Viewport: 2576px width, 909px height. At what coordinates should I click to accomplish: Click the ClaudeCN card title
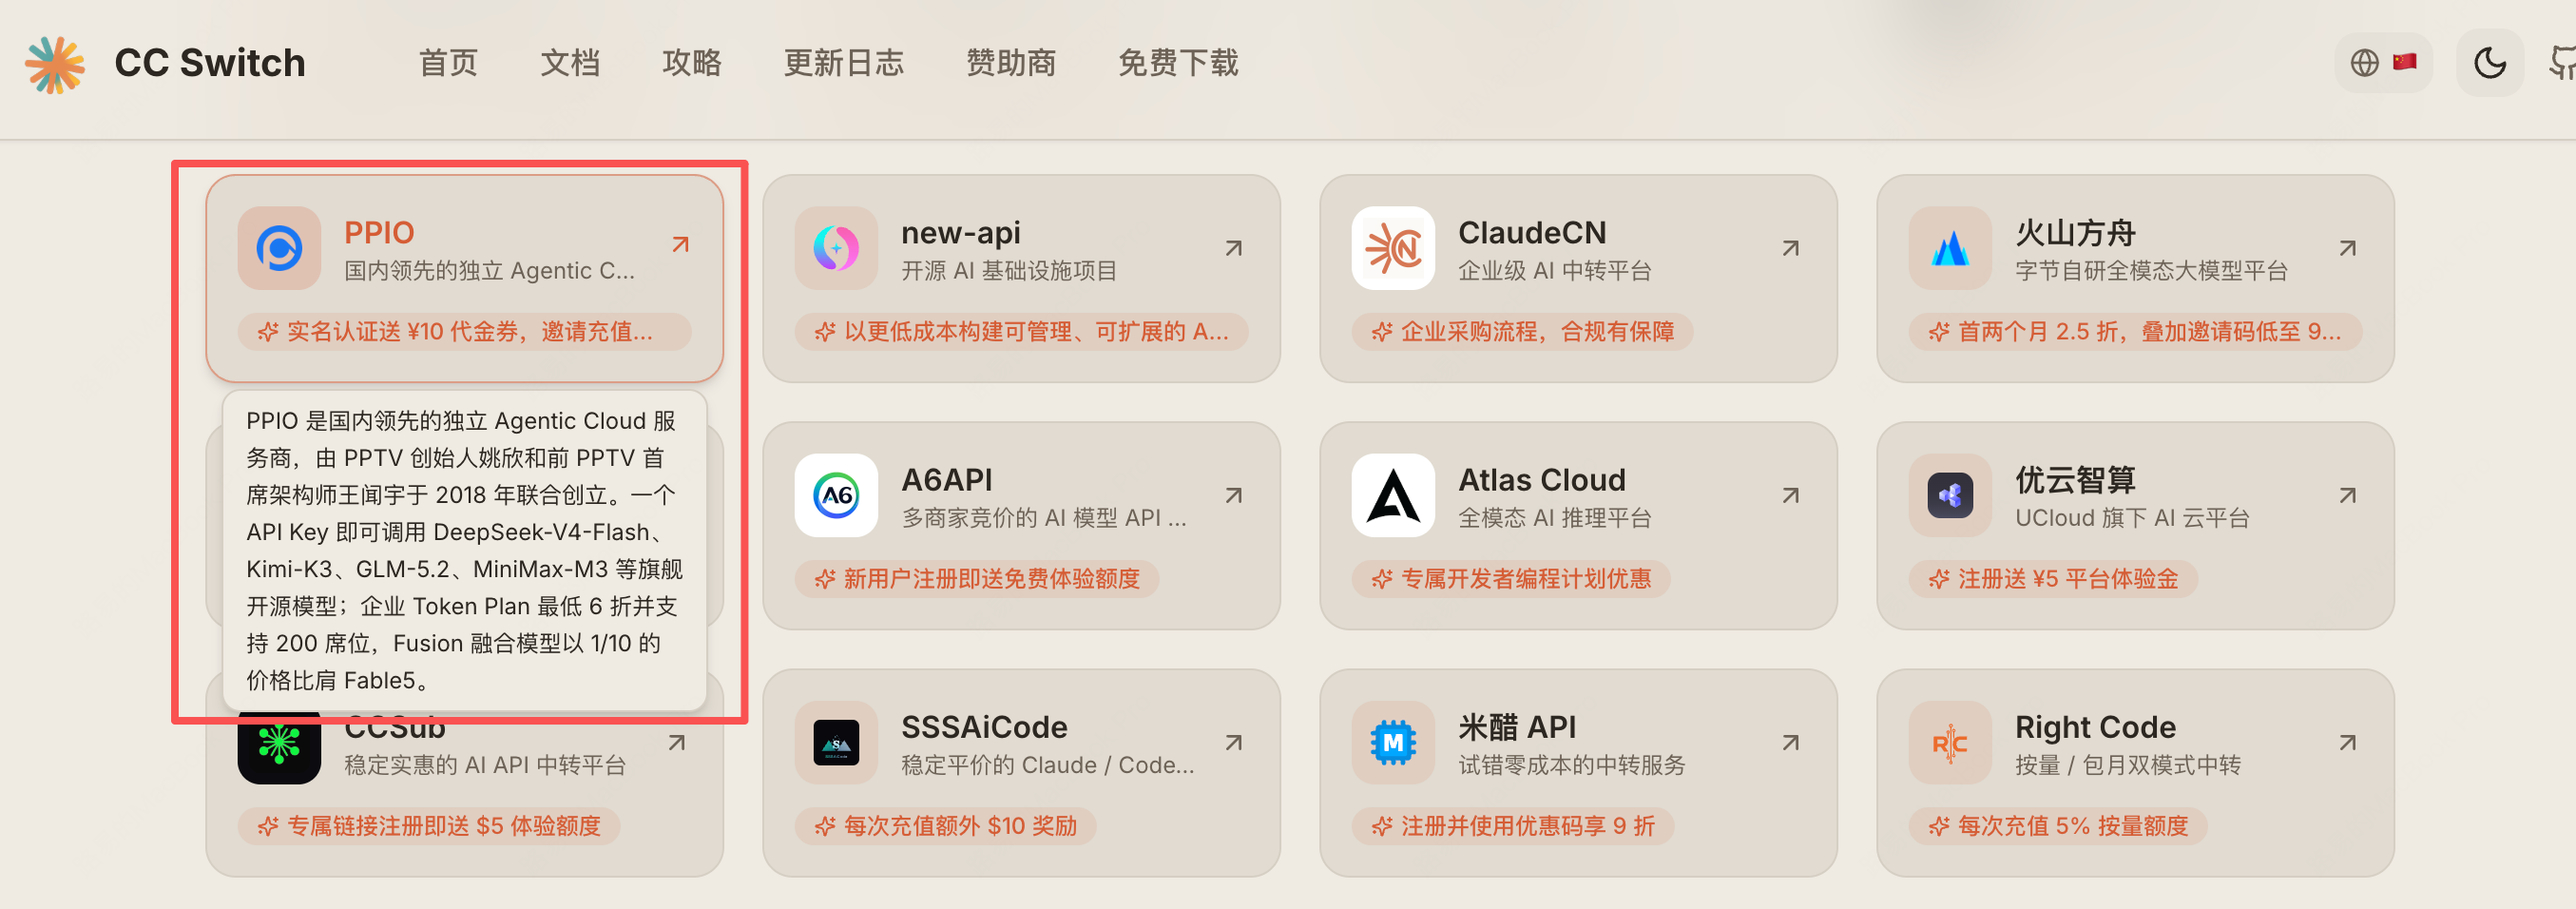tap(1532, 233)
